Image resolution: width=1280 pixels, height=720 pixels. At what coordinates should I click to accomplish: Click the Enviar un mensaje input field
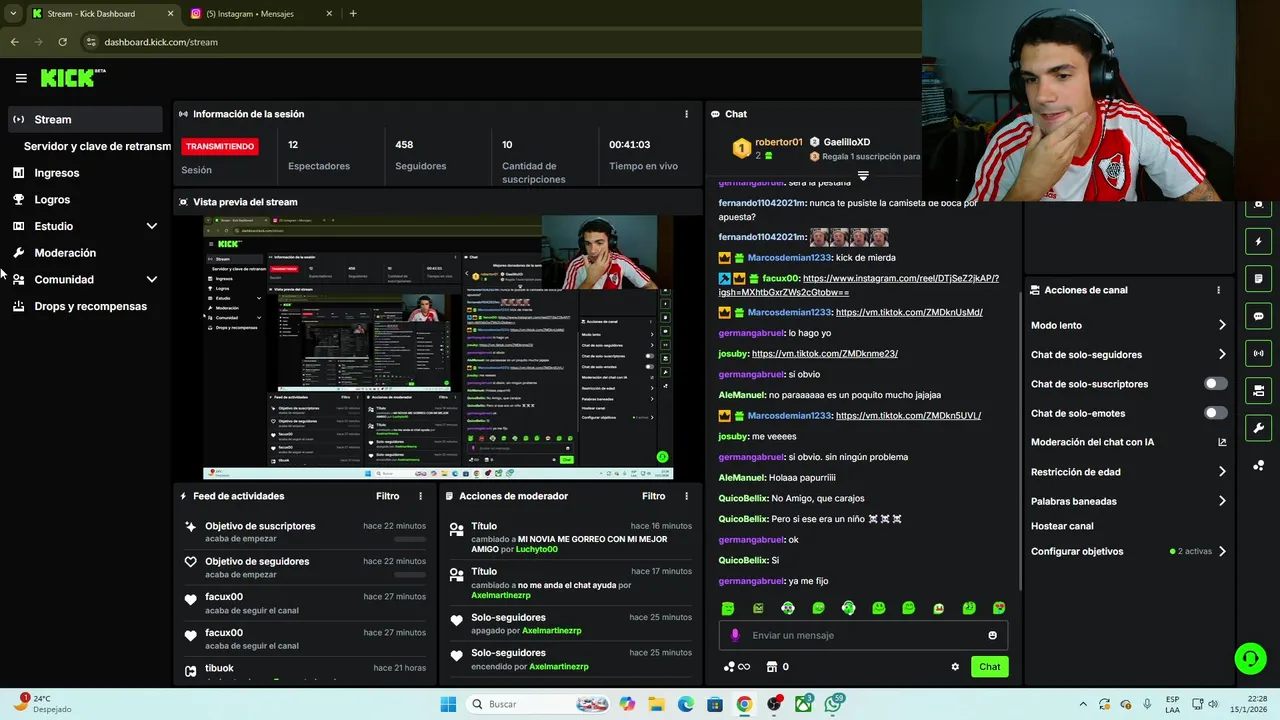click(863, 635)
